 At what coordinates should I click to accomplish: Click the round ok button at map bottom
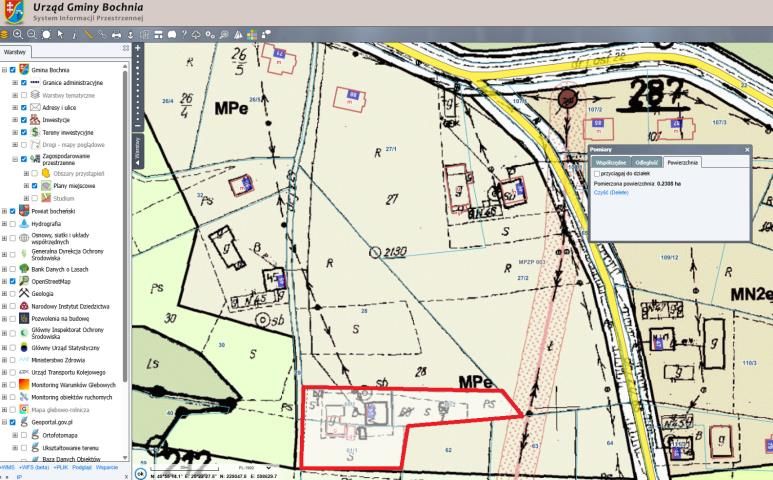pos(141,474)
